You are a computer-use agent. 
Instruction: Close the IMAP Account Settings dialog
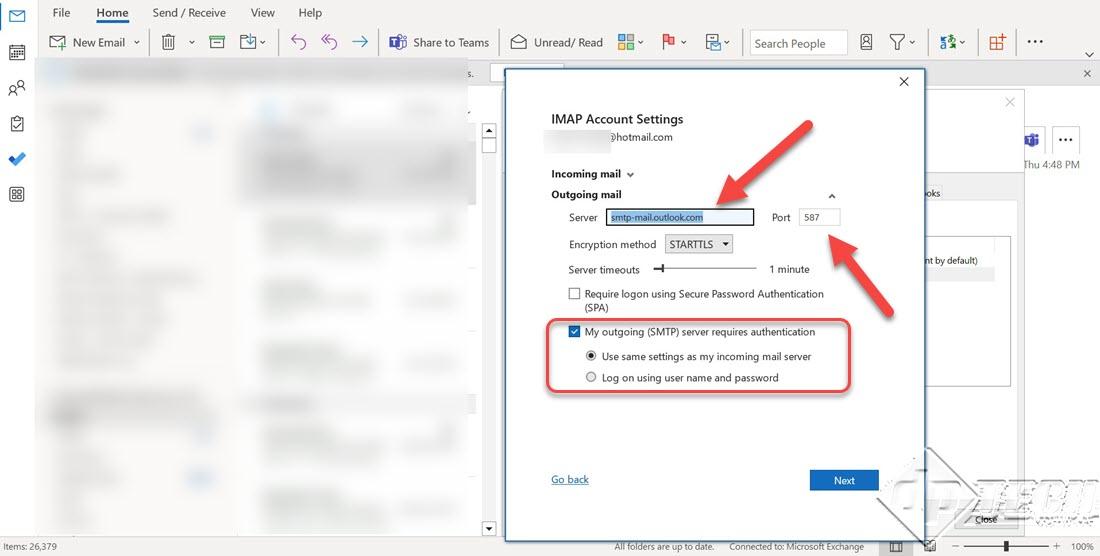coord(904,82)
